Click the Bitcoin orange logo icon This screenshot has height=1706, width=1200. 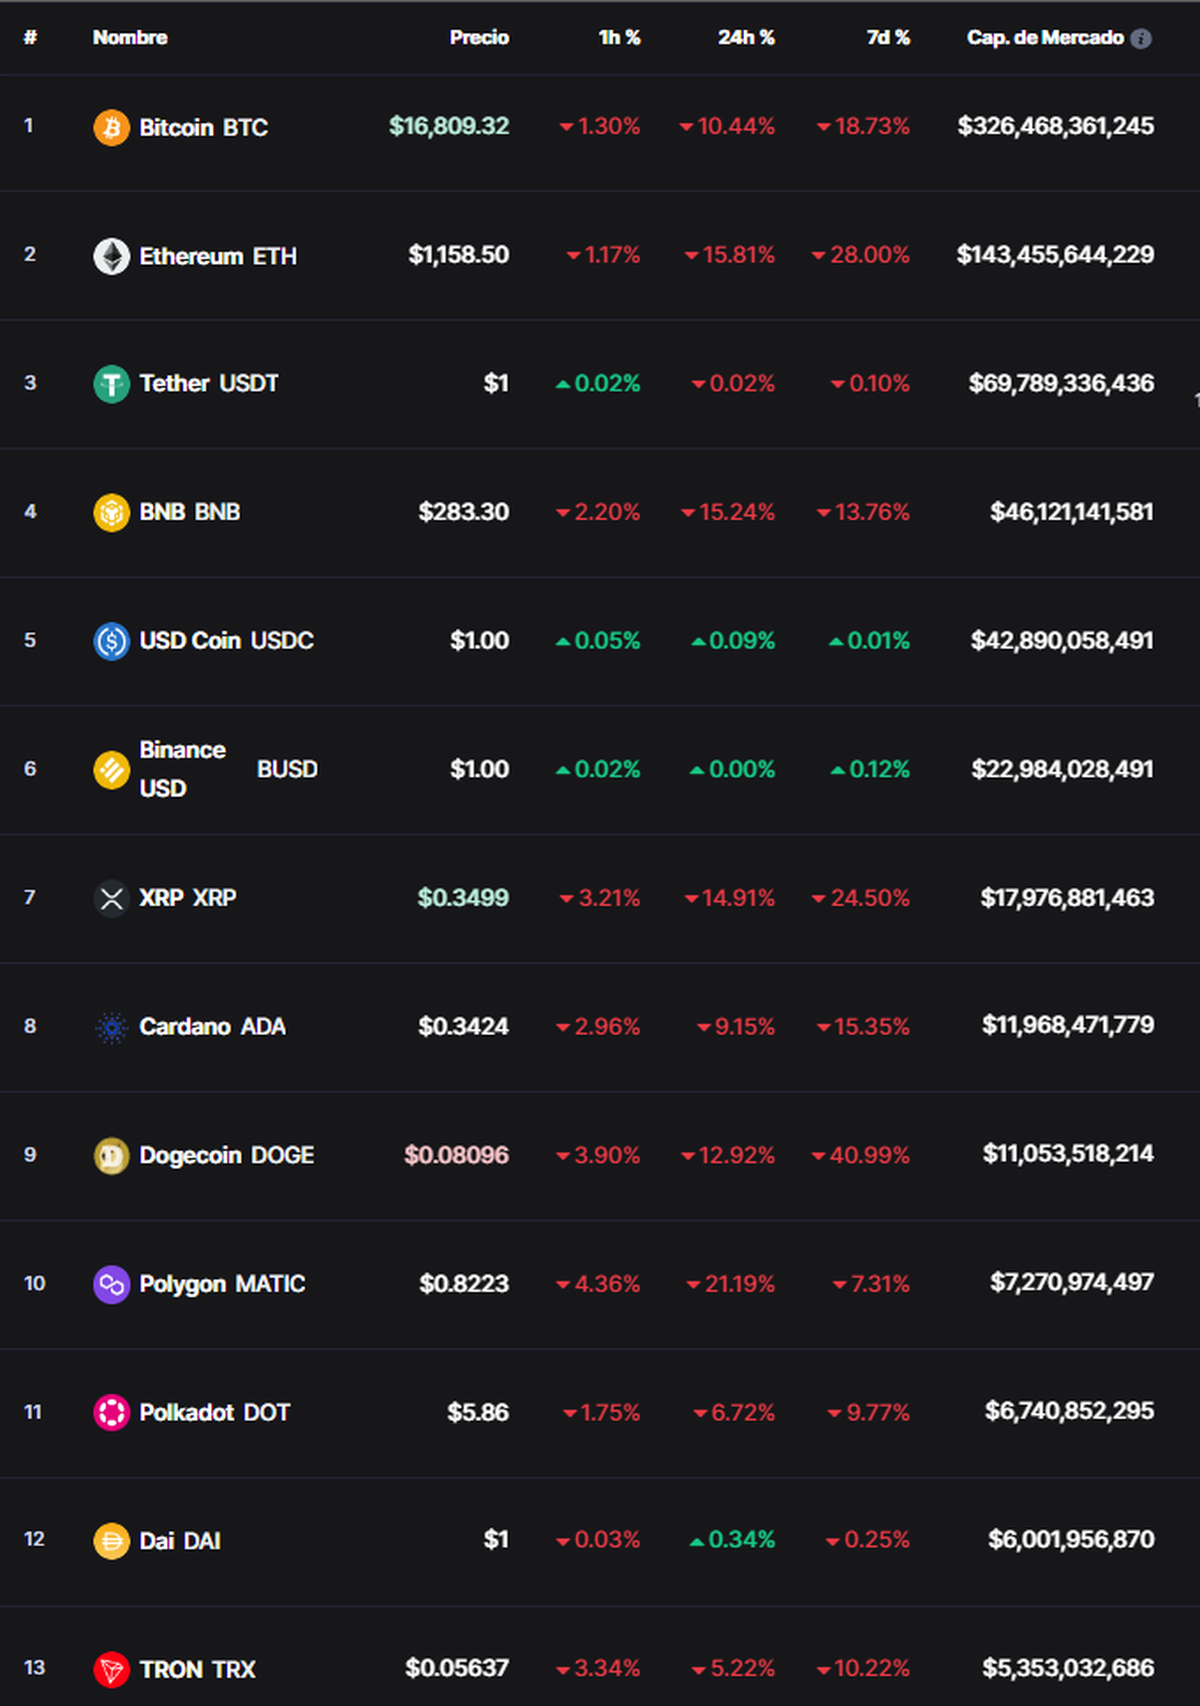click(x=111, y=128)
